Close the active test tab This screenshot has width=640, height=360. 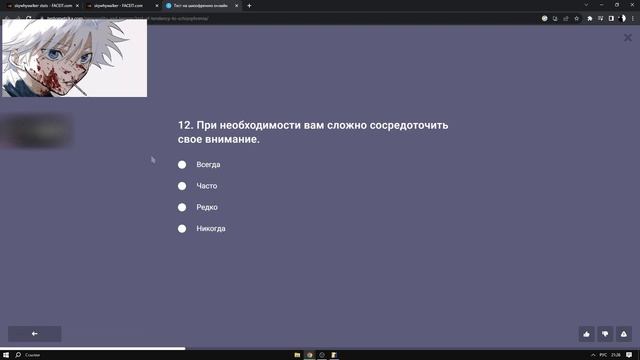click(x=236, y=6)
